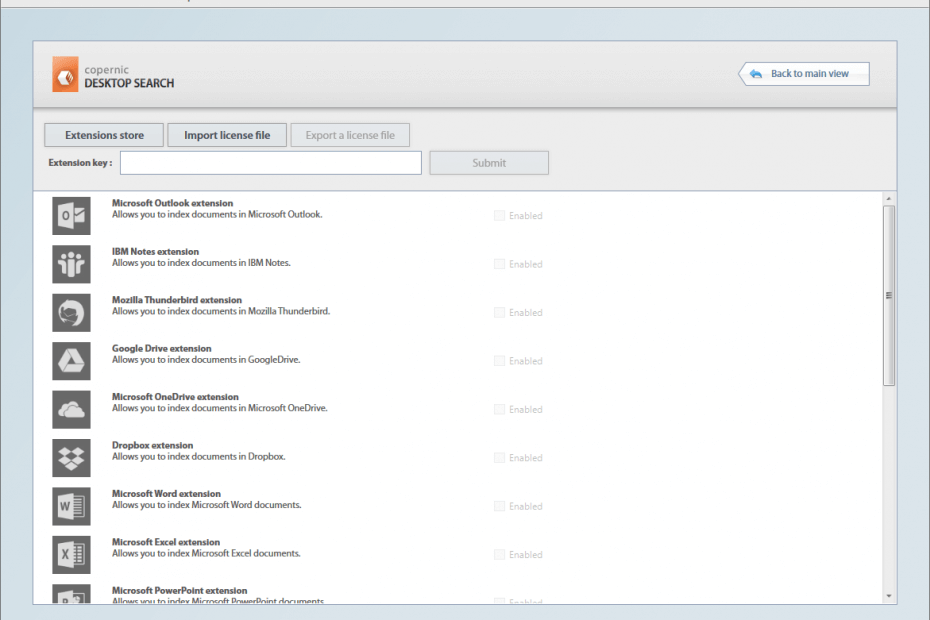Click the Mozilla Thunderbird extension icon

[x=71, y=313]
